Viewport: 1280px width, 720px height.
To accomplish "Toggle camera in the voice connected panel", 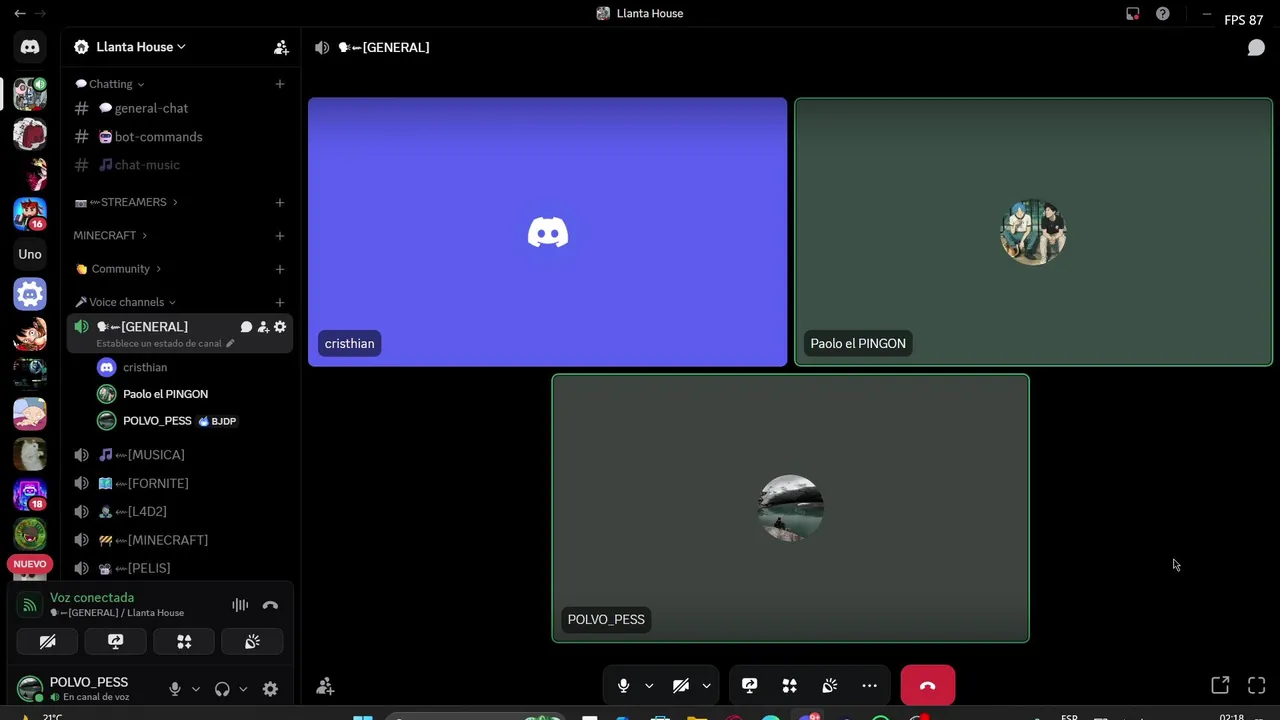I will coord(47,642).
